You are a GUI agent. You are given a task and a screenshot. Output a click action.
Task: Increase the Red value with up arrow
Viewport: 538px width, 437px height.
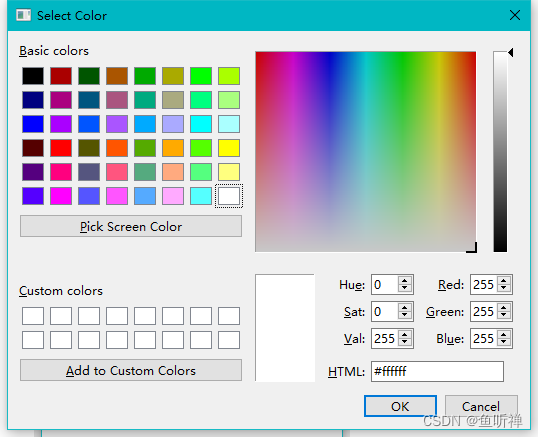tap(504, 280)
